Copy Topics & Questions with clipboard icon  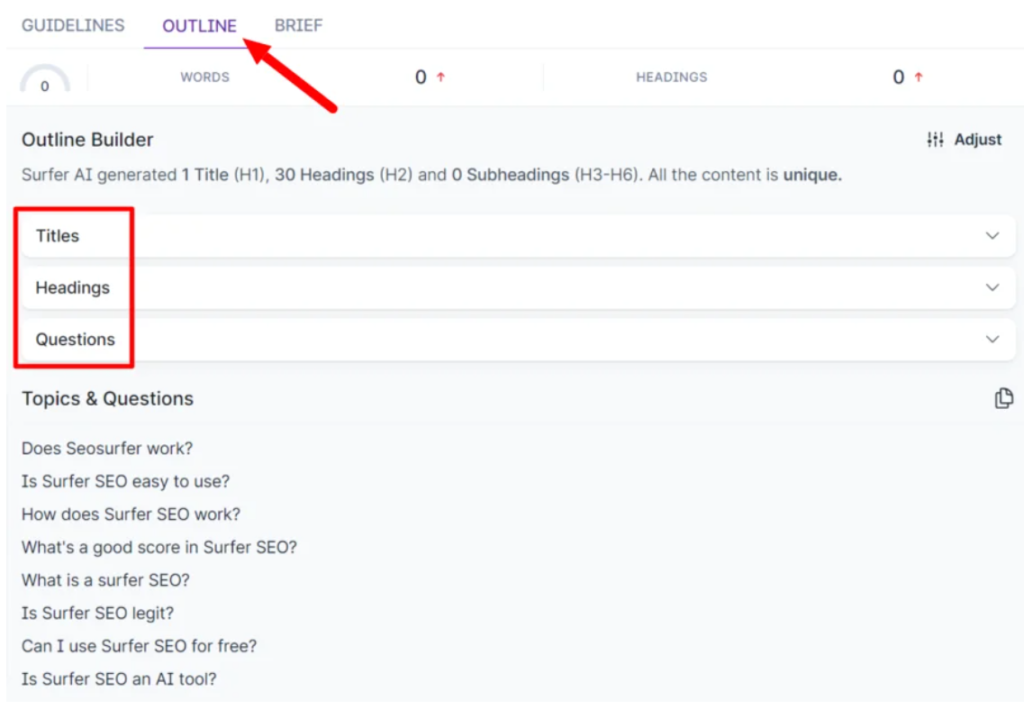point(1004,398)
